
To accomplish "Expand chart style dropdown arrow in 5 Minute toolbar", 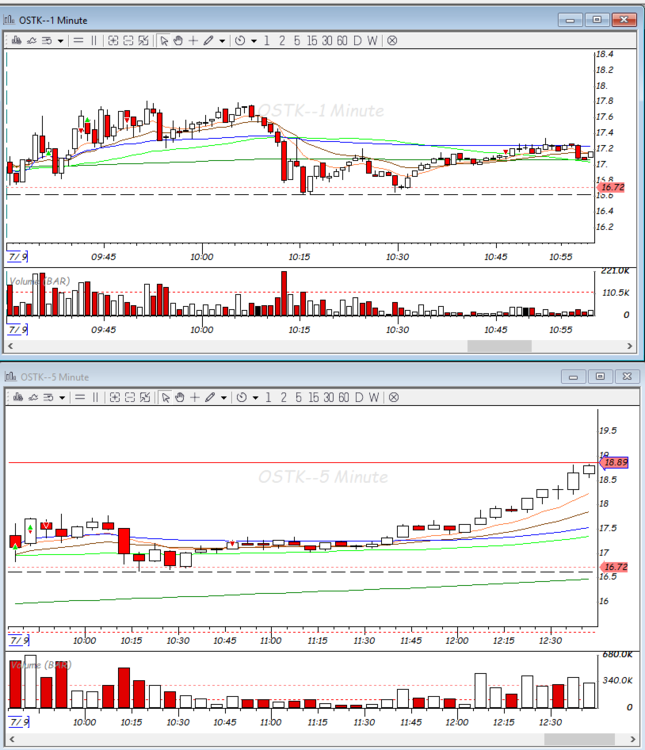I will tap(61, 397).
